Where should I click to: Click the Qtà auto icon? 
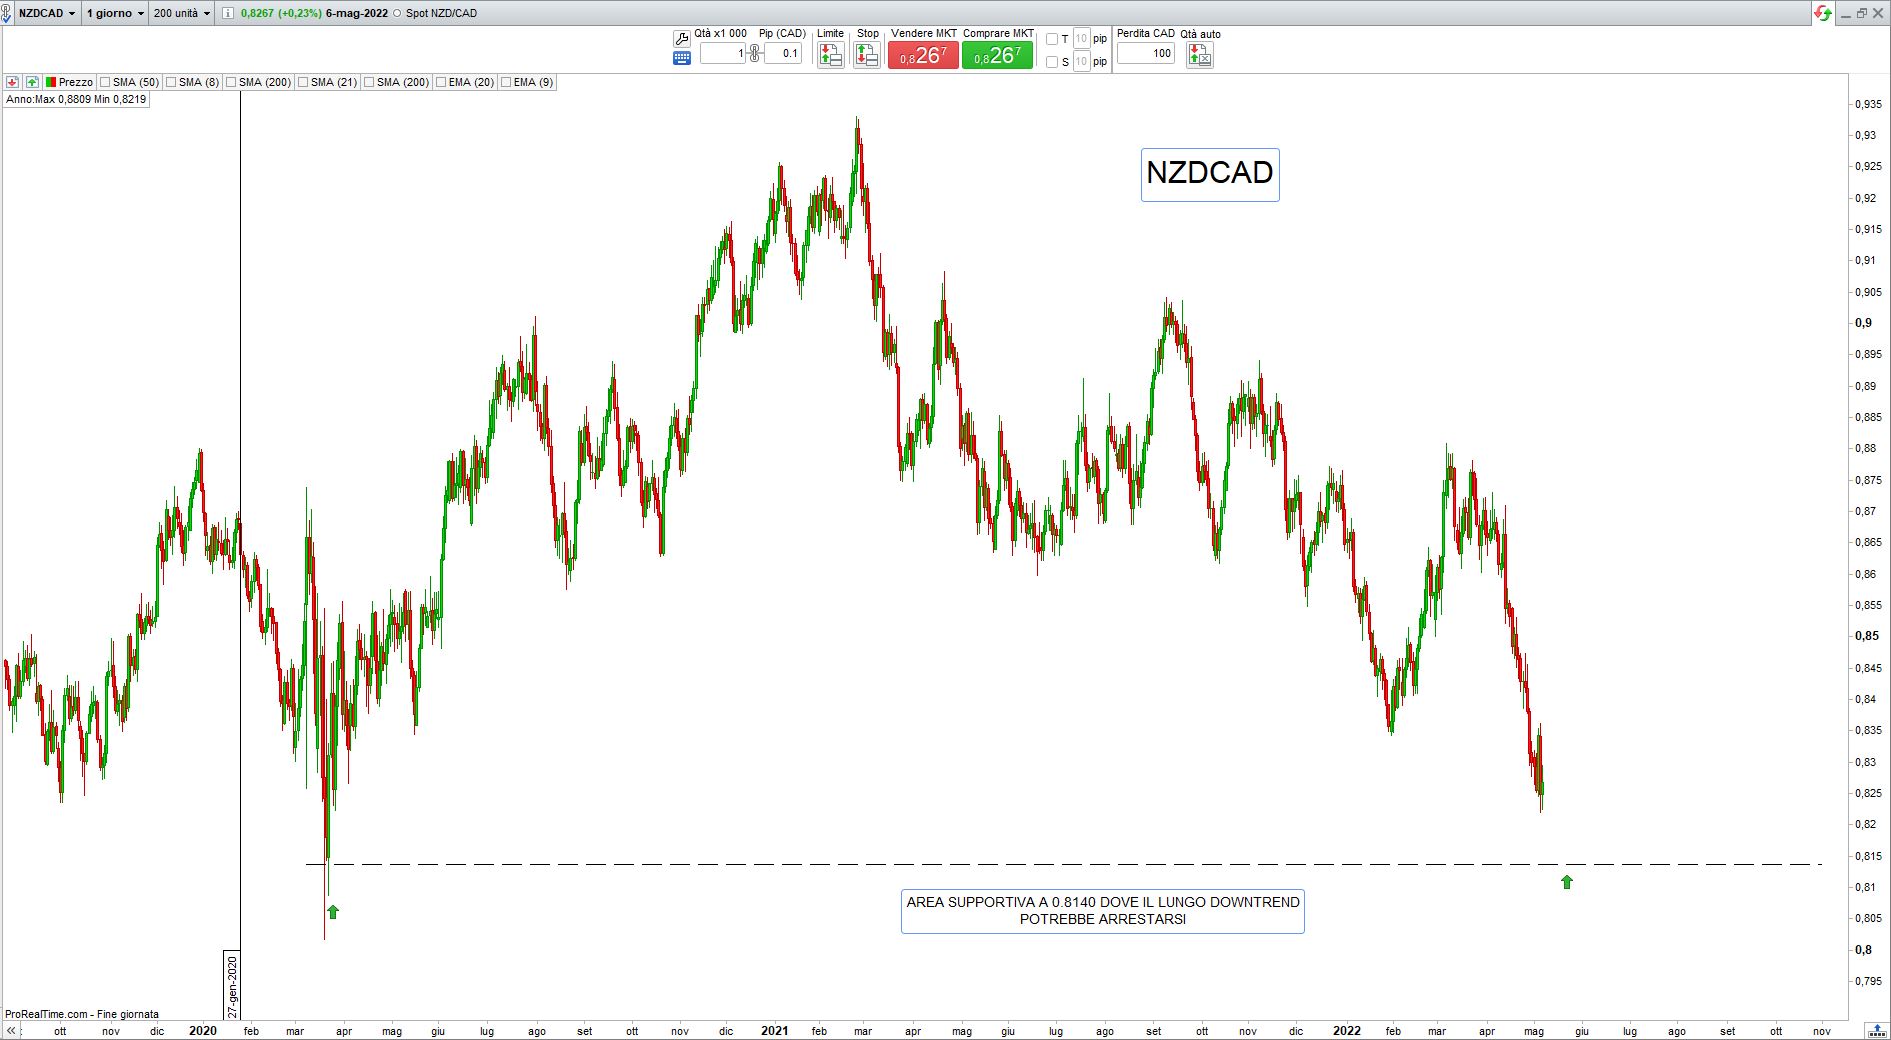point(1199,56)
